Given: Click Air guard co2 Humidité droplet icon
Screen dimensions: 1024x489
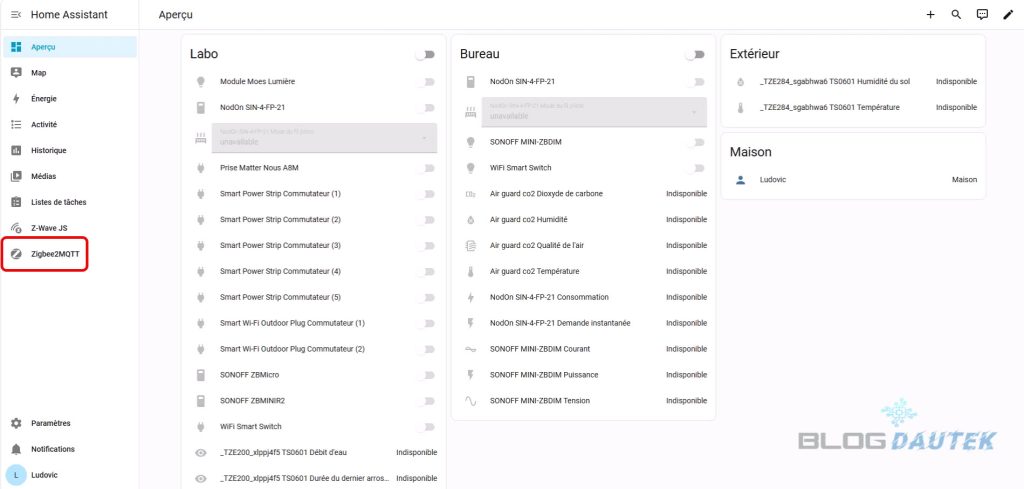Looking at the screenshot, I should coord(470,219).
